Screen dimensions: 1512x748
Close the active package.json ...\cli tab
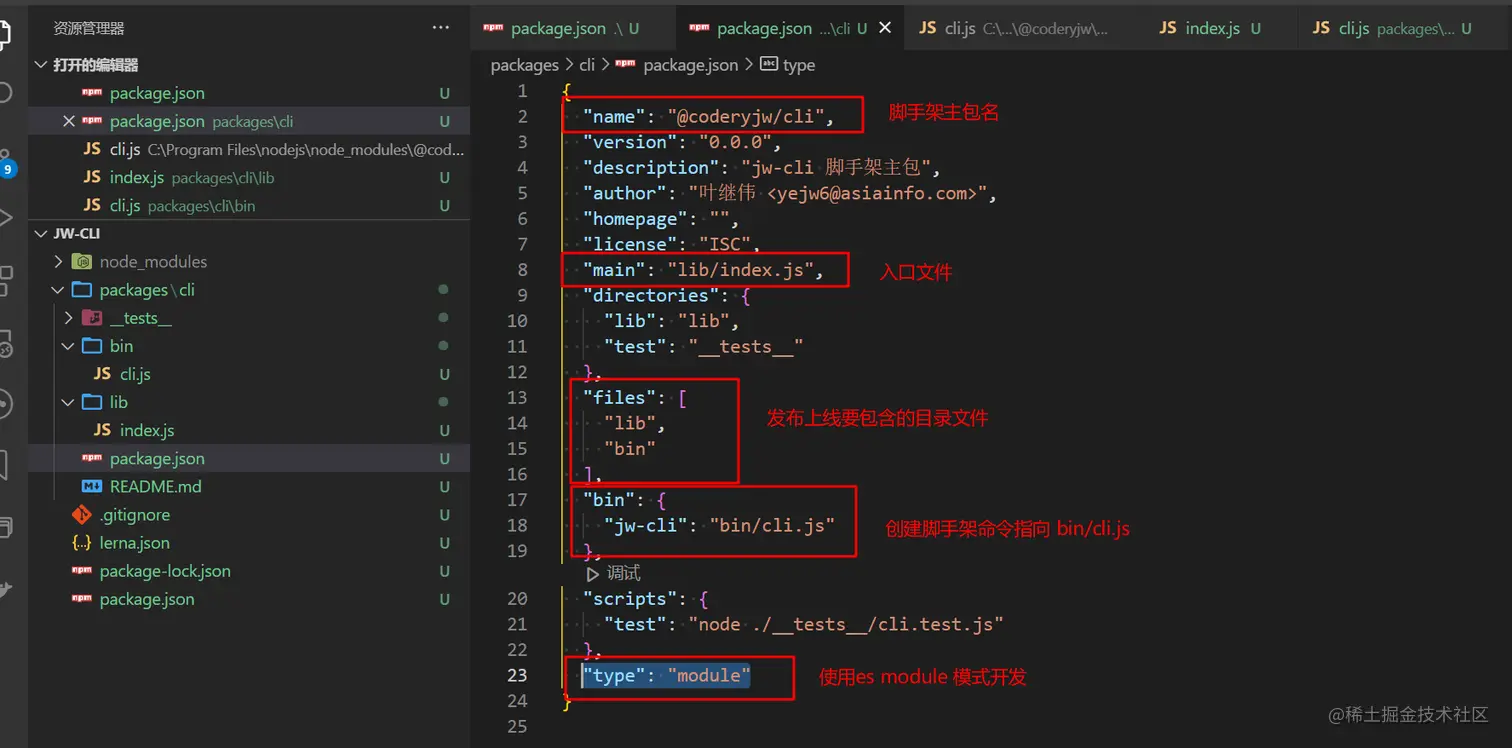pyautogui.click(x=884, y=28)
